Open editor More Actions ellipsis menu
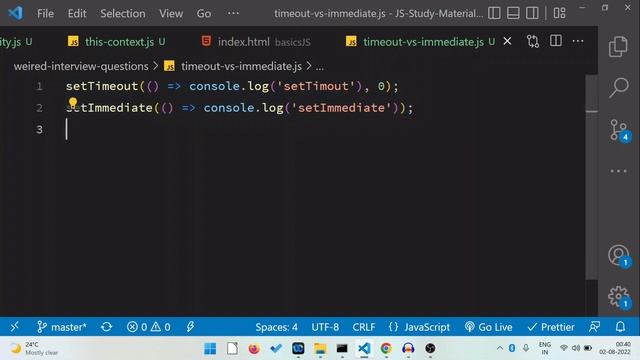 click(x=578, y=41)
